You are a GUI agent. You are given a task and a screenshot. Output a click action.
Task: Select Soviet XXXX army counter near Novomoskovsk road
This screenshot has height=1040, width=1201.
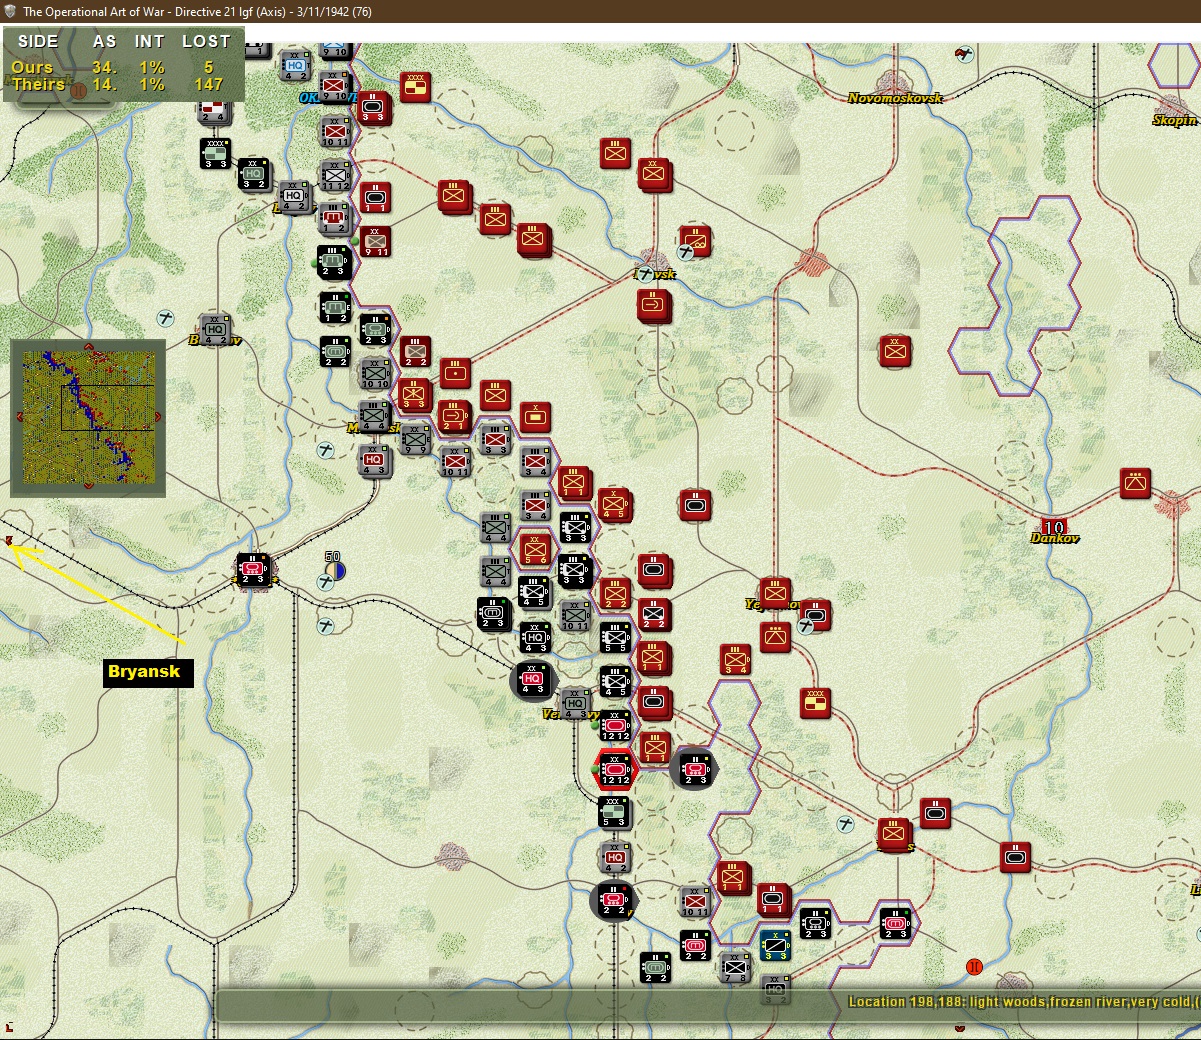415,87
